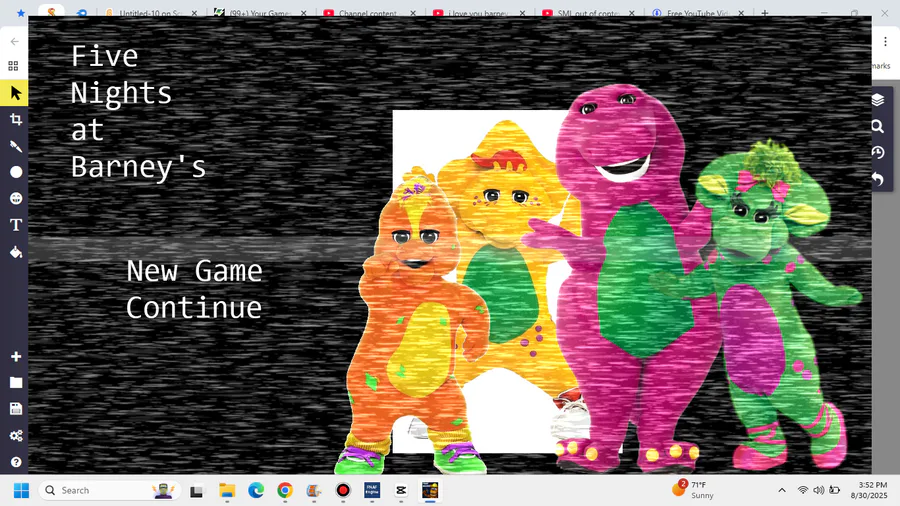Click the undo arrow icon
The image size is (900, 506).
coord(878,179)
